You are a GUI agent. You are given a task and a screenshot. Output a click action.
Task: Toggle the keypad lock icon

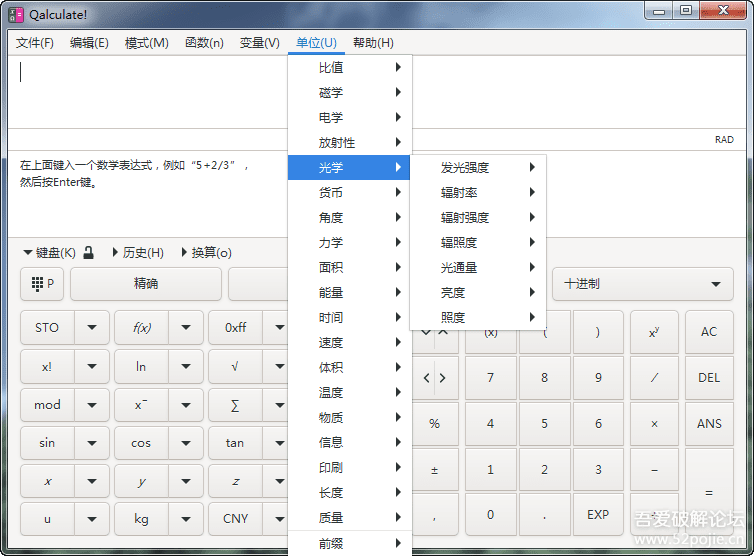pyautogui.click(x=88, y=253)
